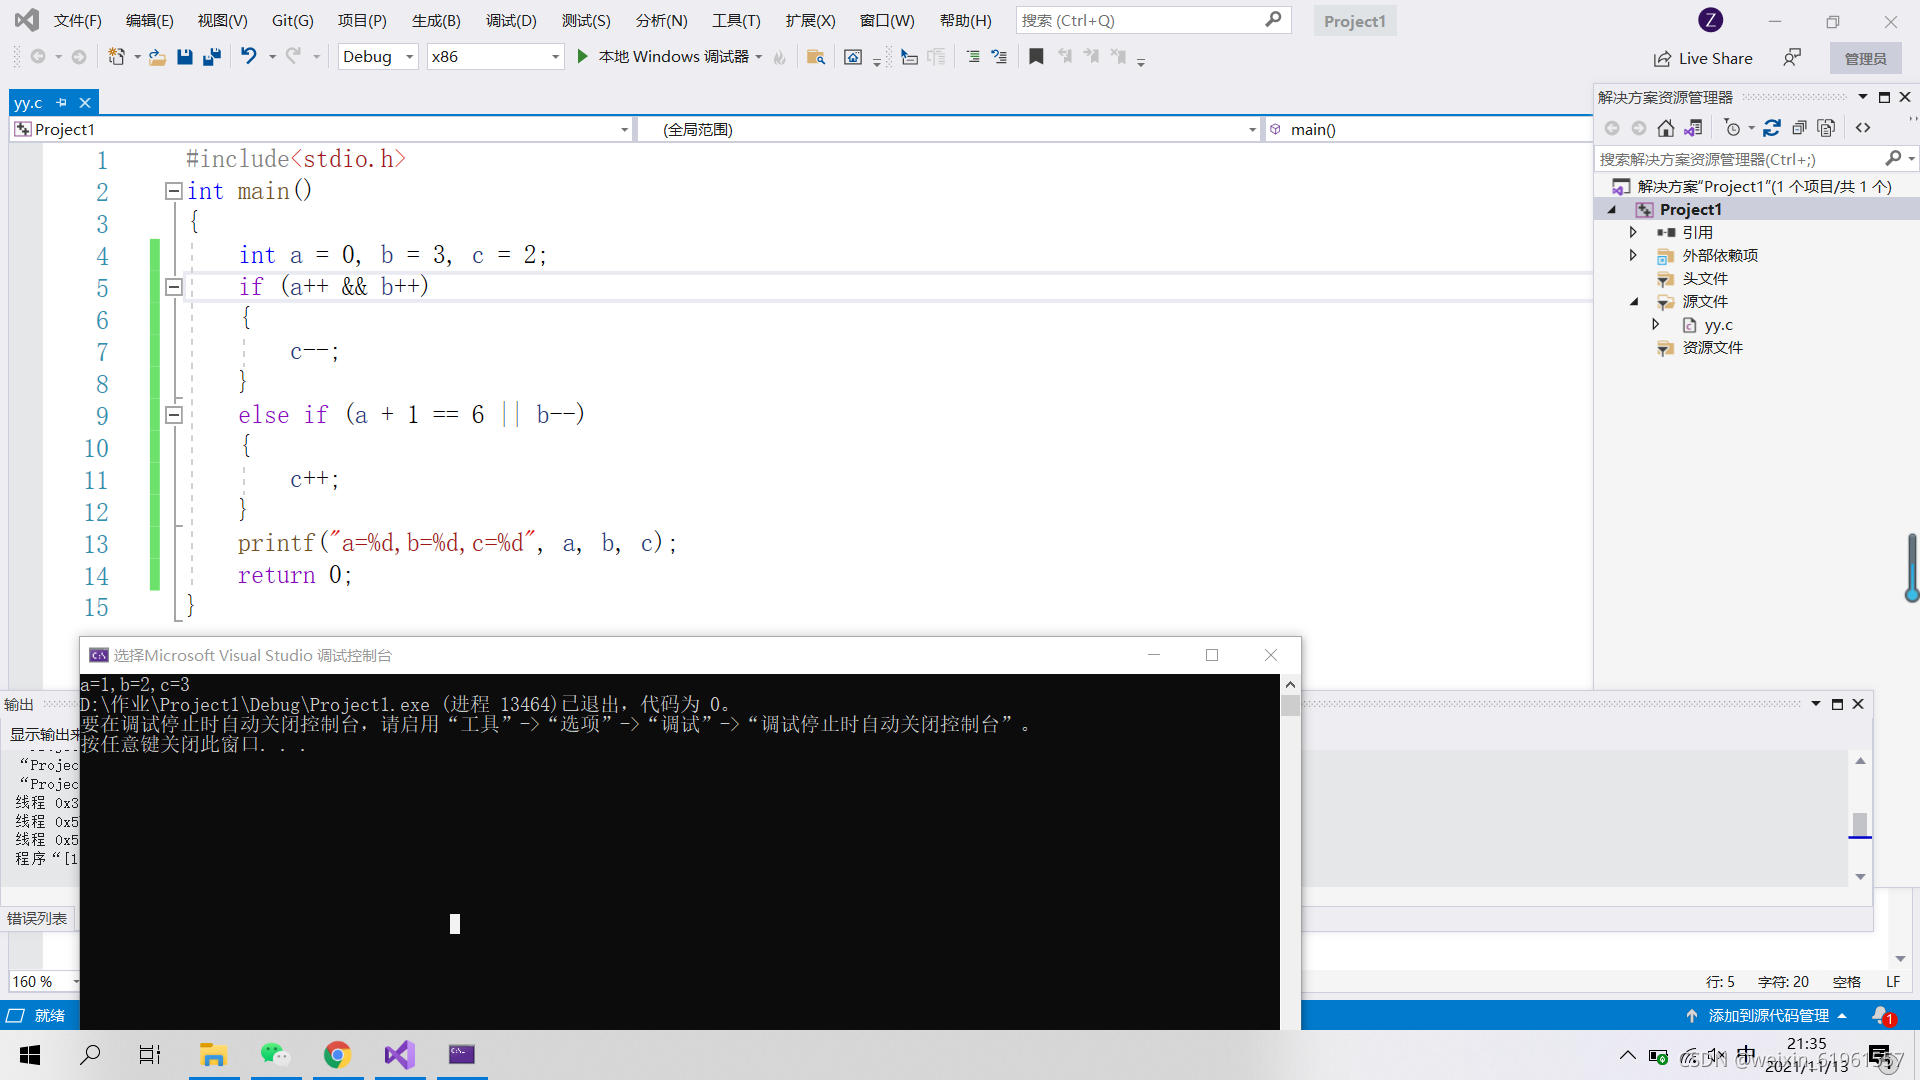1920x1080 pixels.
Task: Click the bookmark toggle icon in toolbar
Action: click(1036, 57)
